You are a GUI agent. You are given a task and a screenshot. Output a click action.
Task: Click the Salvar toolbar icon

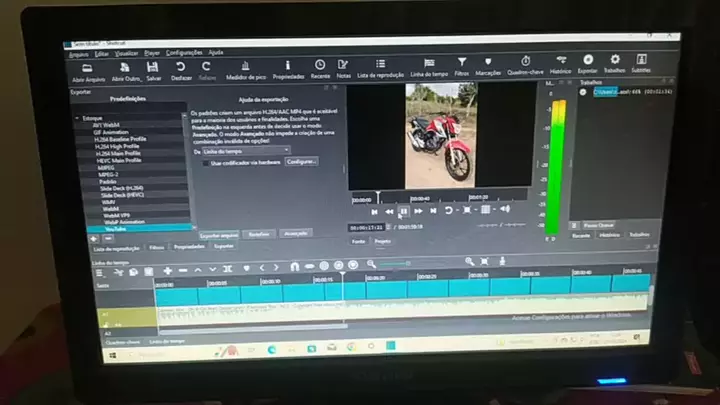tap(155, 66)
